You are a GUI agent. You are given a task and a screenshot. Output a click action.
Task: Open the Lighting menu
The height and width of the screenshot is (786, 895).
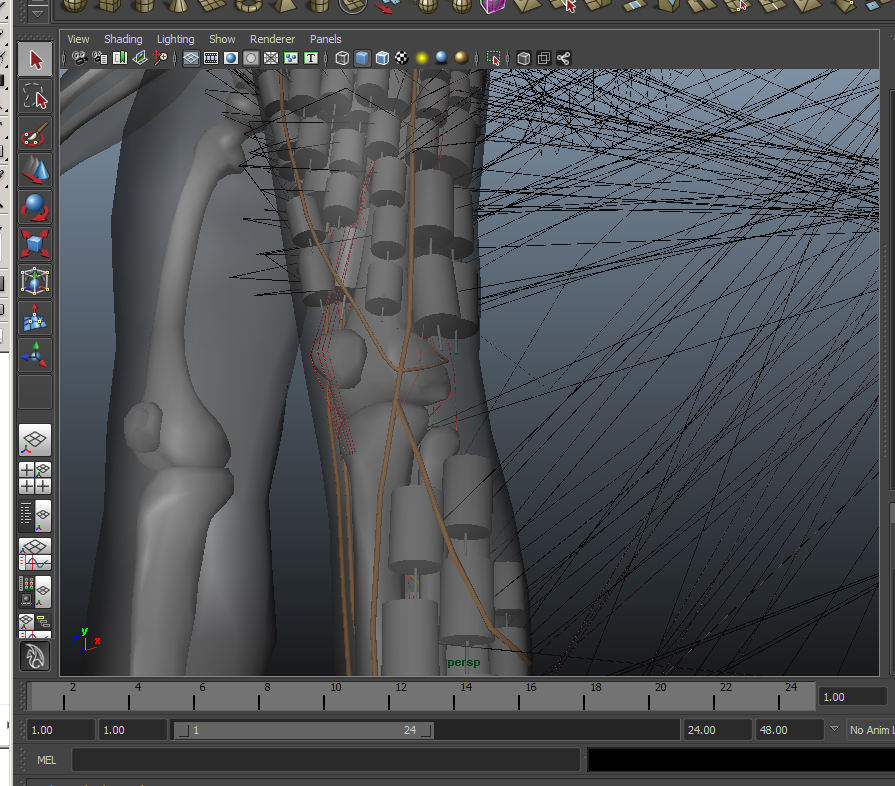click(x=175, y=39)
